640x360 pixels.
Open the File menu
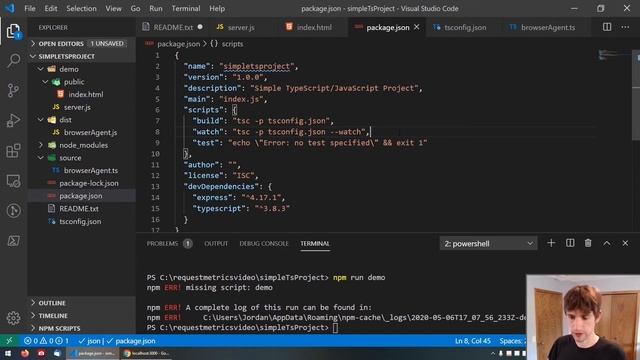click(30, 8)
